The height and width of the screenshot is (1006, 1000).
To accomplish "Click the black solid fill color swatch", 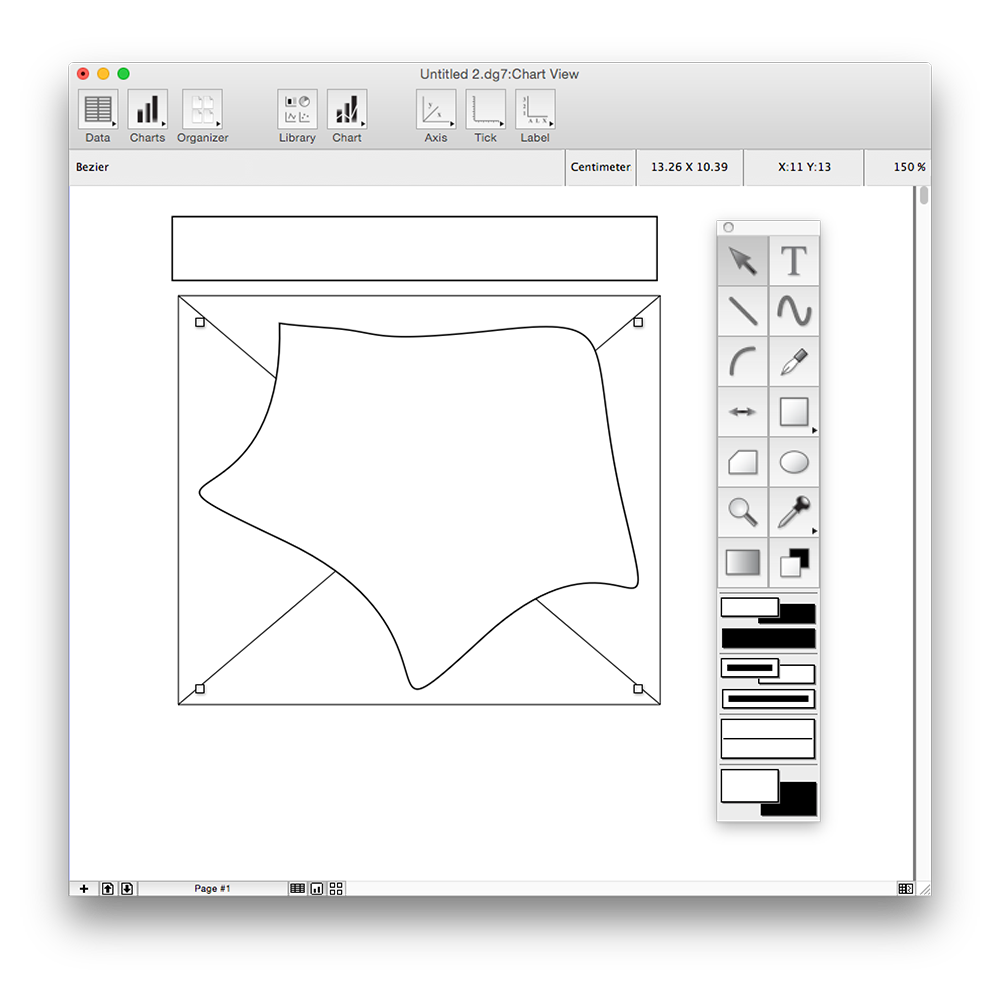I will coord(768,638).
